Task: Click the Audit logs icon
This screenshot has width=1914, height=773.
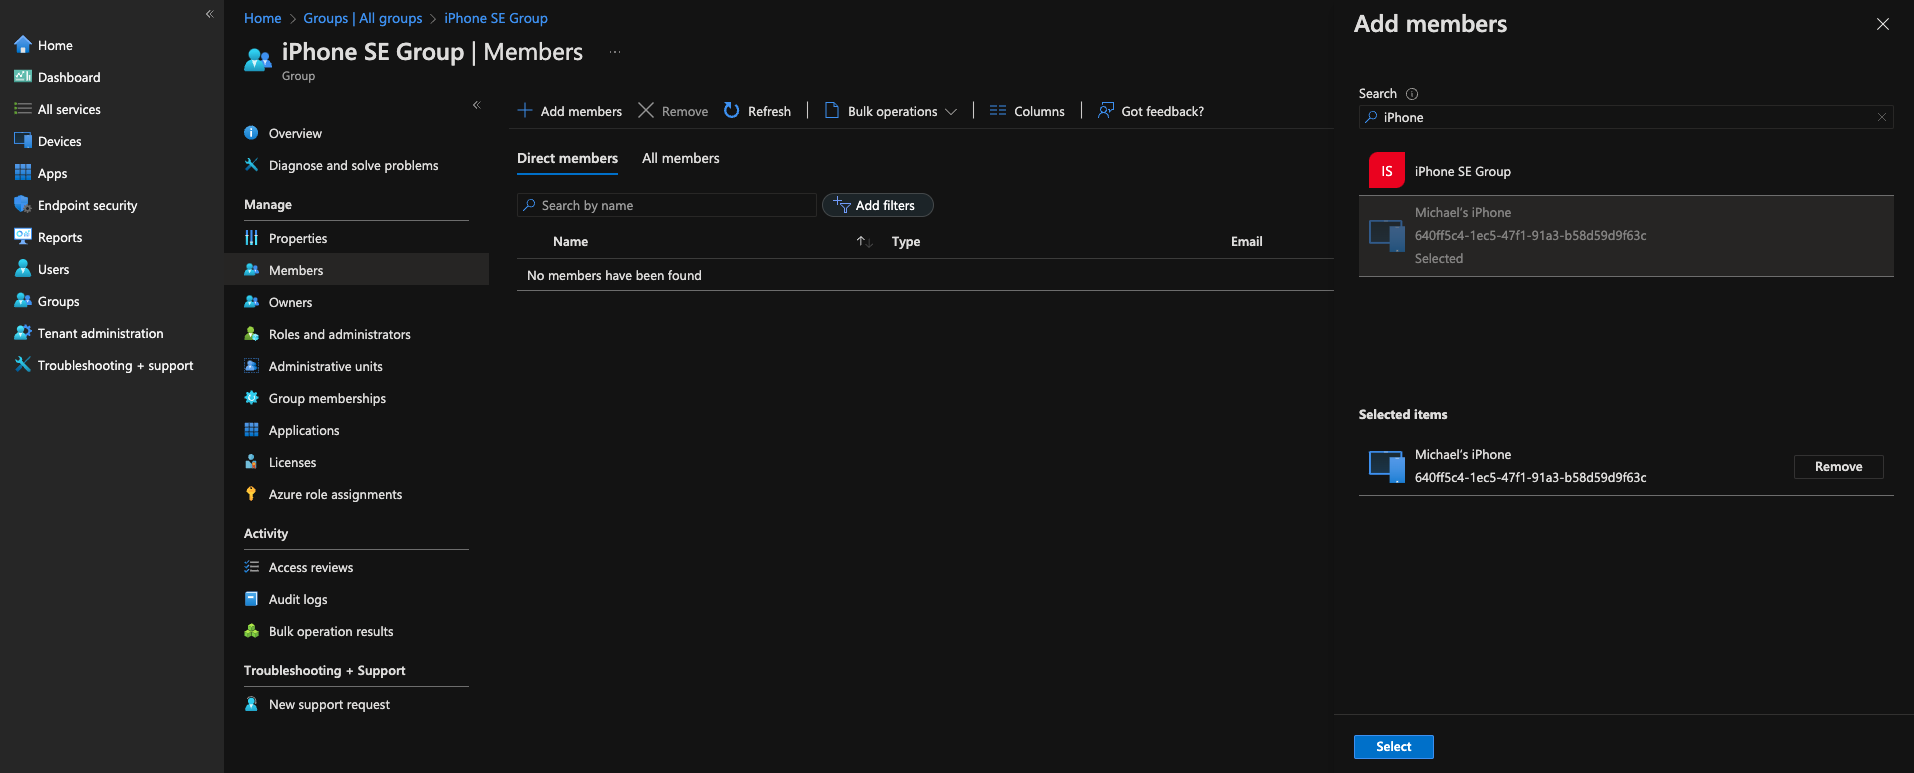Action: pyautogui.click(x=251, y=599)
